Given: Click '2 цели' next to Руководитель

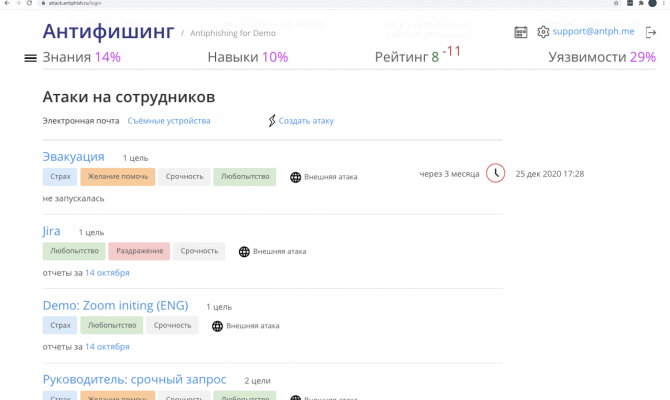Looking at the screenshot, I should [257, 381].
